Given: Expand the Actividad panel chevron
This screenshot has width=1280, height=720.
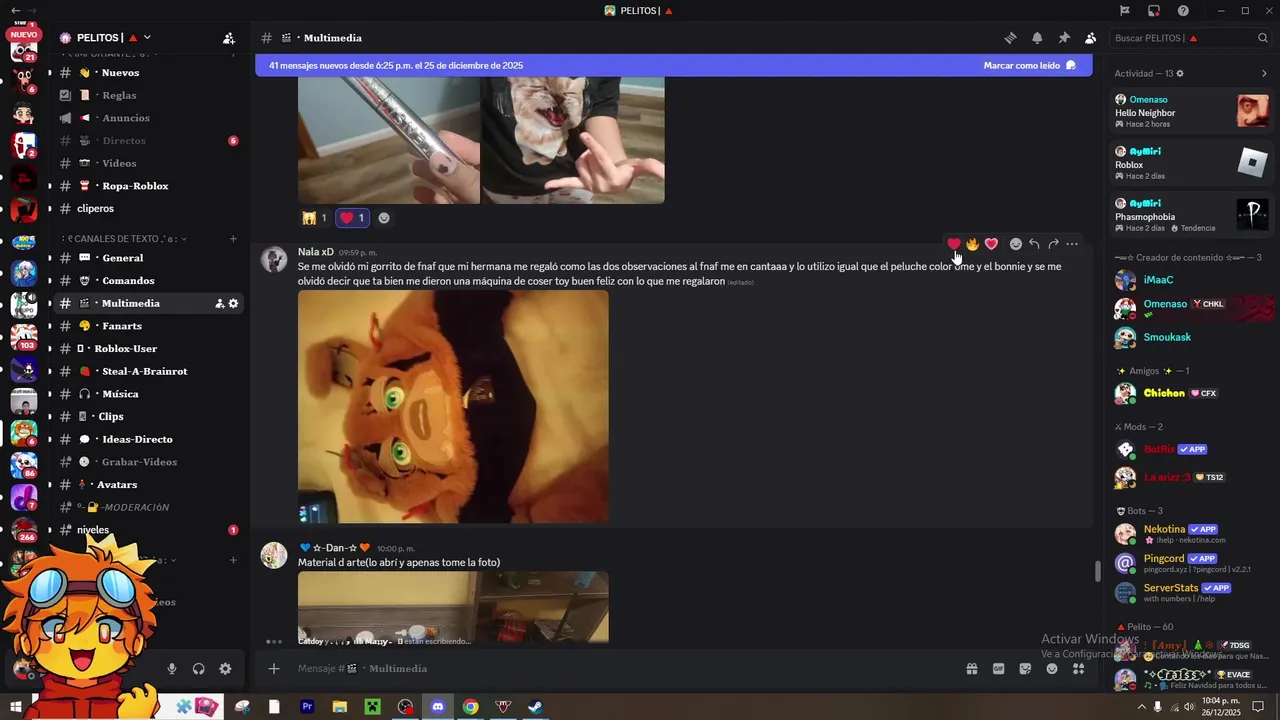Looking at the screenshot, I should pyautogui.click(x=1264, y=73).
